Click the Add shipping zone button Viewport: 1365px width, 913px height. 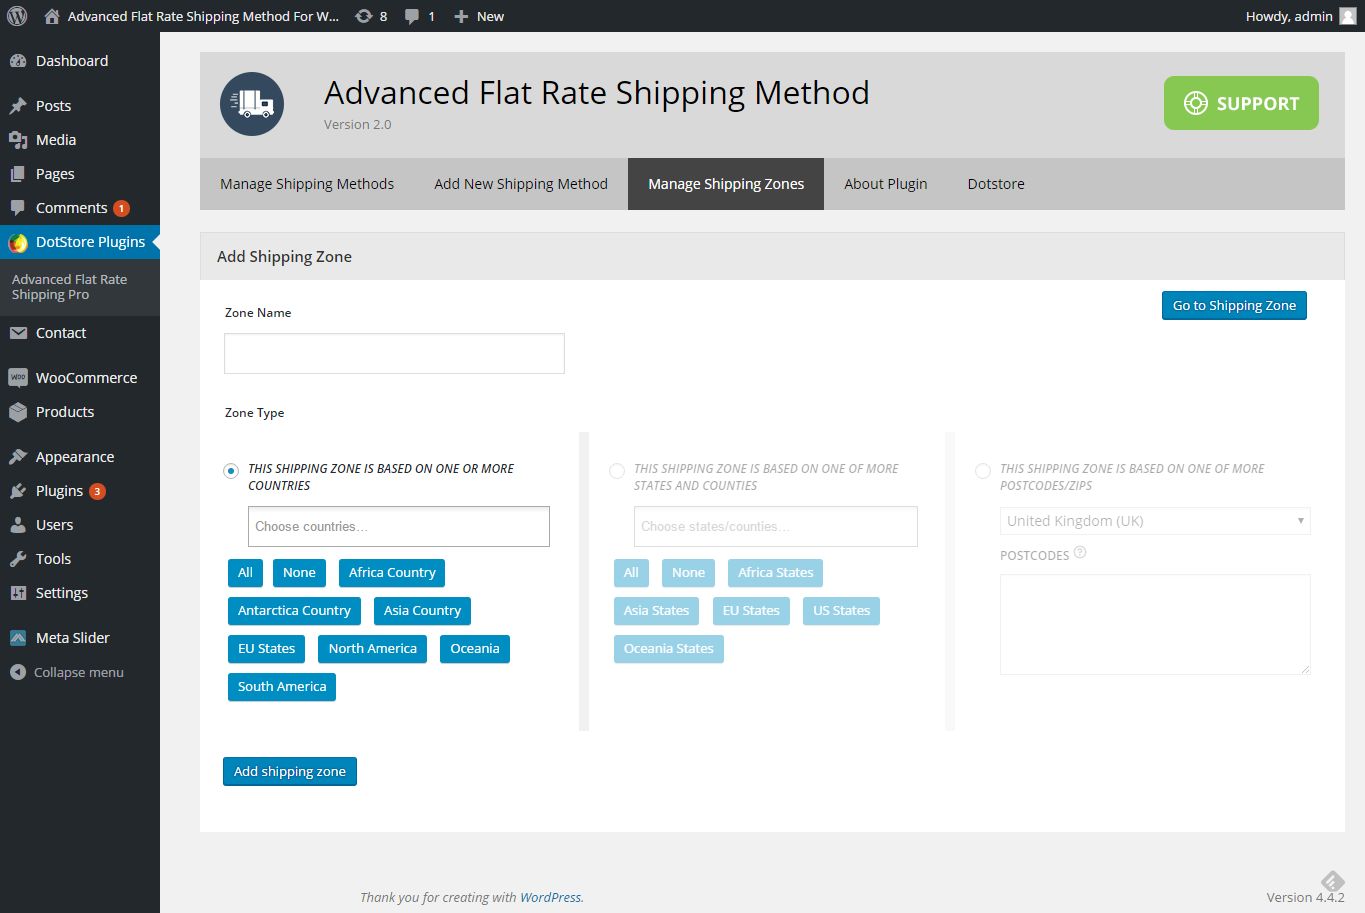(x=290, y=771)
